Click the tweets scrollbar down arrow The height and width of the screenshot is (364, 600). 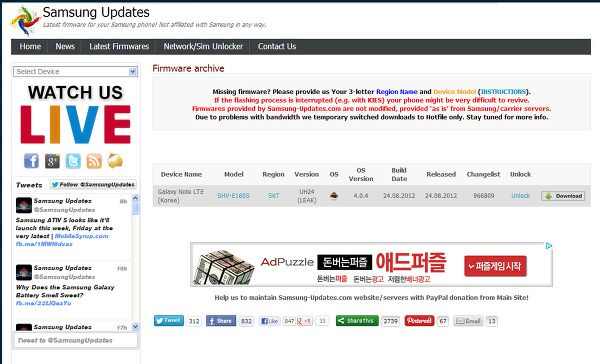click(135, 326)
